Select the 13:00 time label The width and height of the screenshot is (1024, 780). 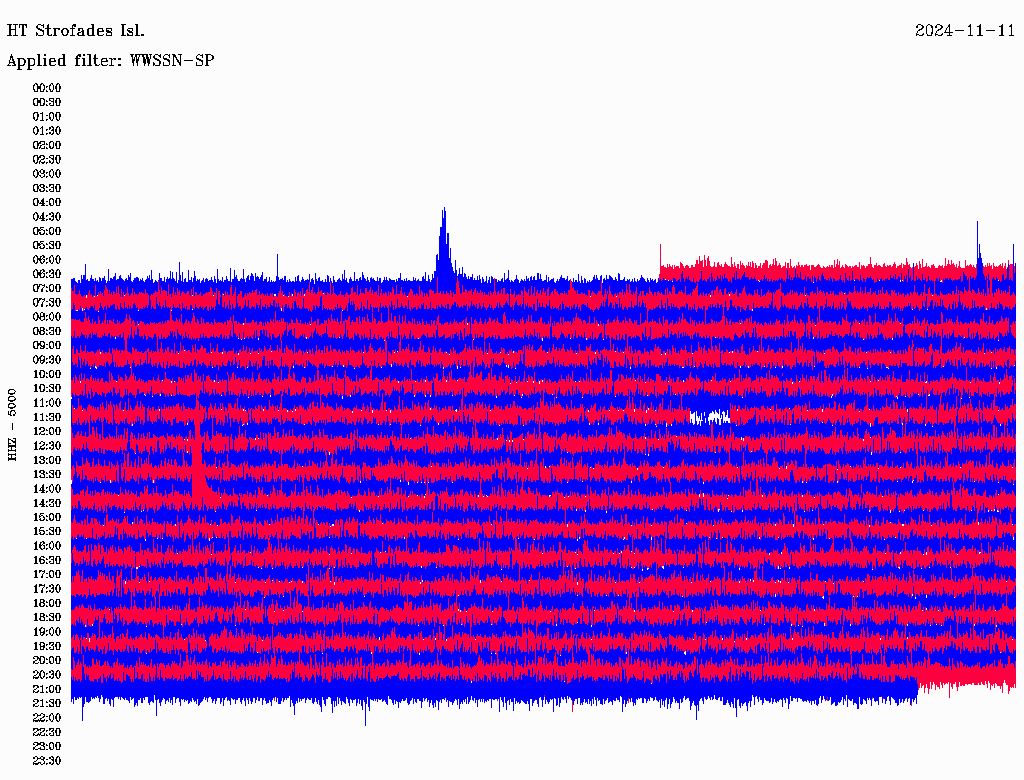(x=47, y=460)
